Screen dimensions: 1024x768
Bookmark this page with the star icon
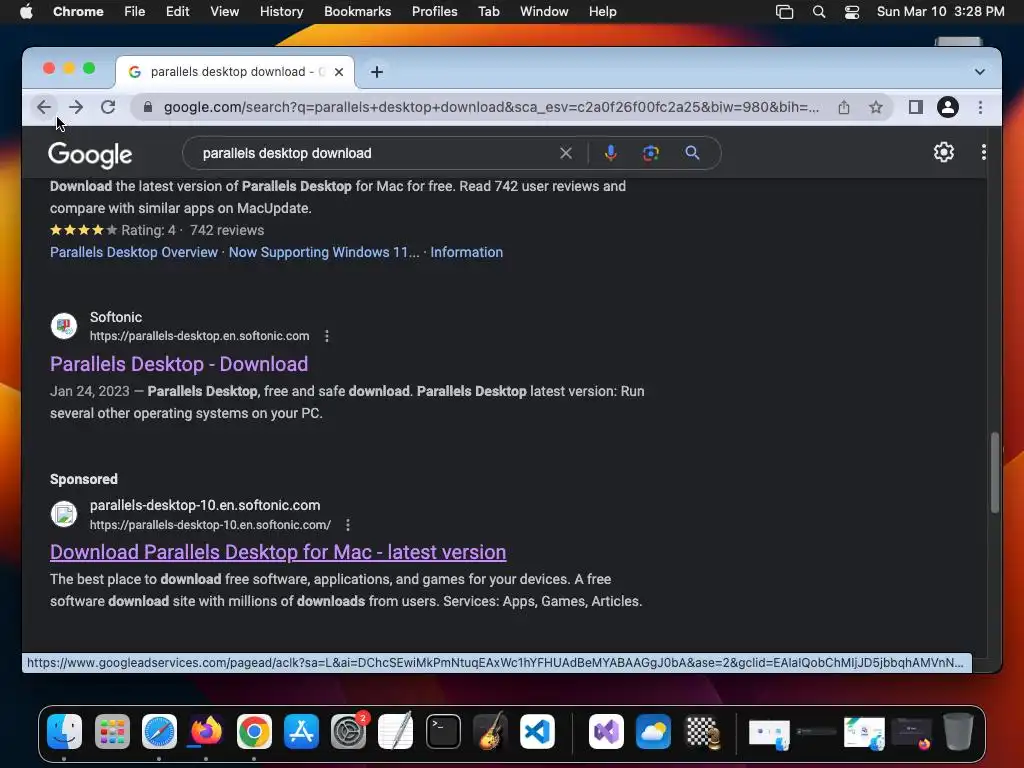click(x=876, y=107)
